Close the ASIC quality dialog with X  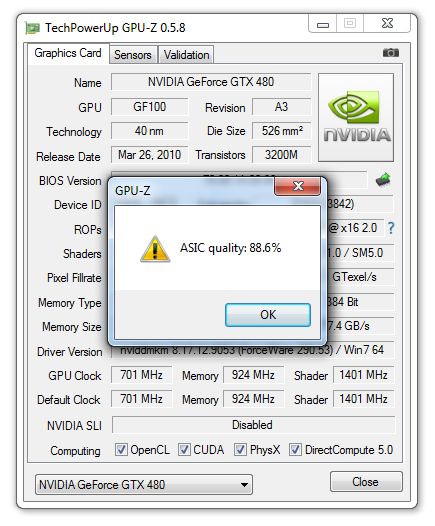click(x=297, y=186)
